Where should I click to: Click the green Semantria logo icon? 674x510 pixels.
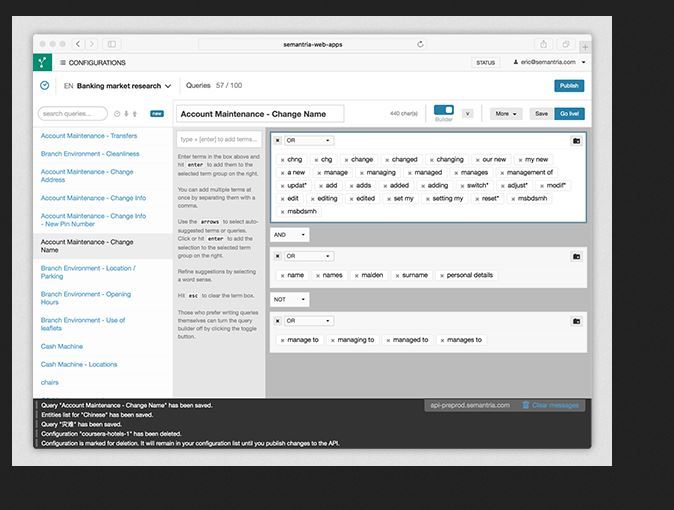pos(42,62)
